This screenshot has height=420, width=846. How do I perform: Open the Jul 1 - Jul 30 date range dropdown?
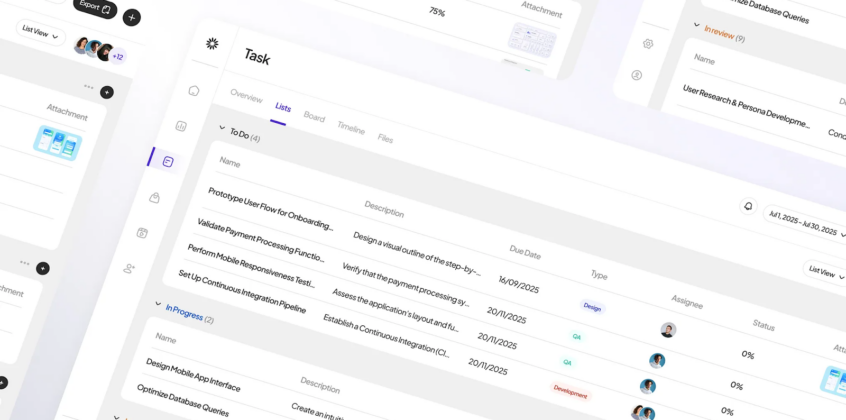click(806, 223)
